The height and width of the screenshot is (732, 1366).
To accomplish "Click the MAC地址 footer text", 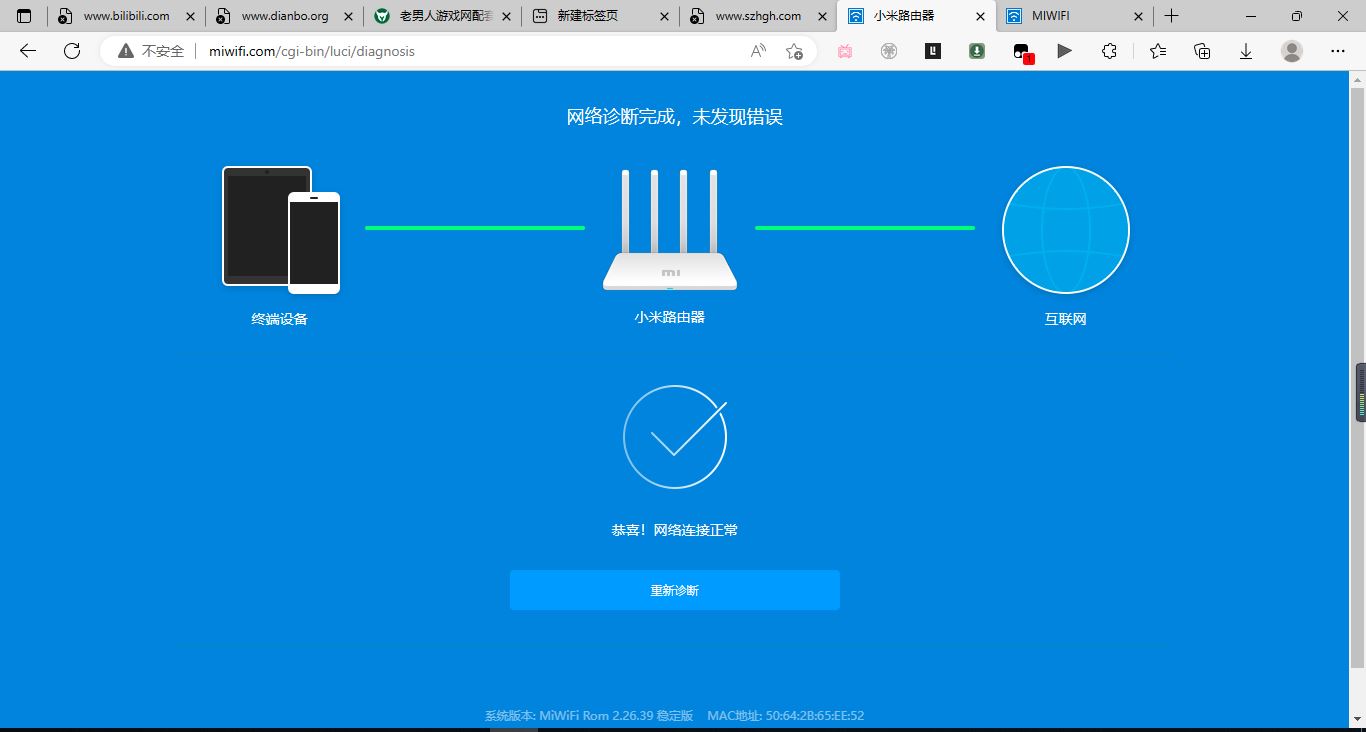I will (785, 716).
